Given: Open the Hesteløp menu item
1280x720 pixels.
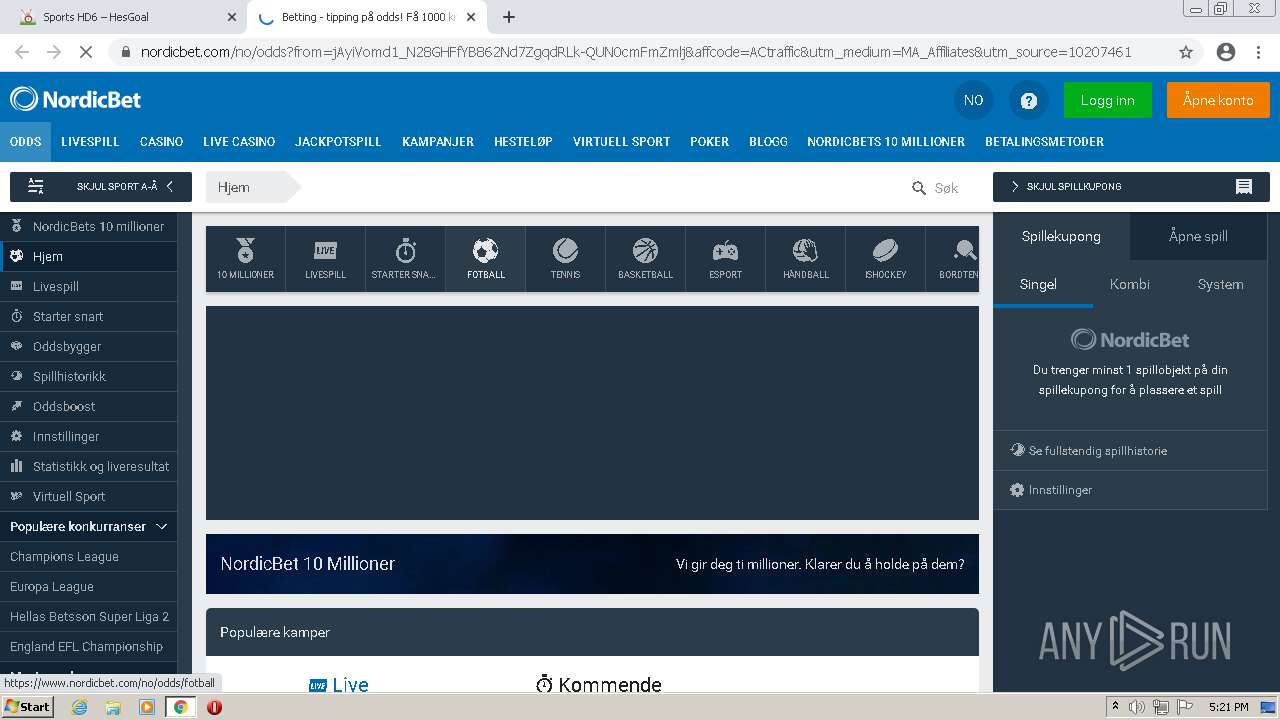Looking at the screenshot, I should tap(523, 142).
